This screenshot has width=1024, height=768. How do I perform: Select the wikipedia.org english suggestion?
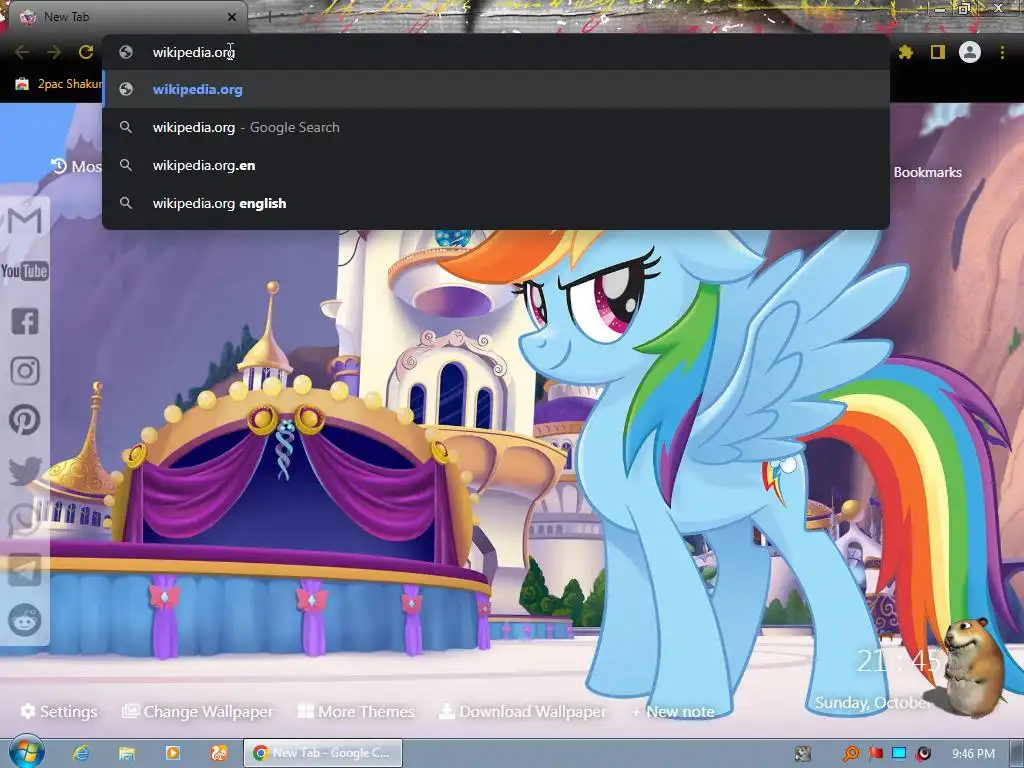(496, 203)
